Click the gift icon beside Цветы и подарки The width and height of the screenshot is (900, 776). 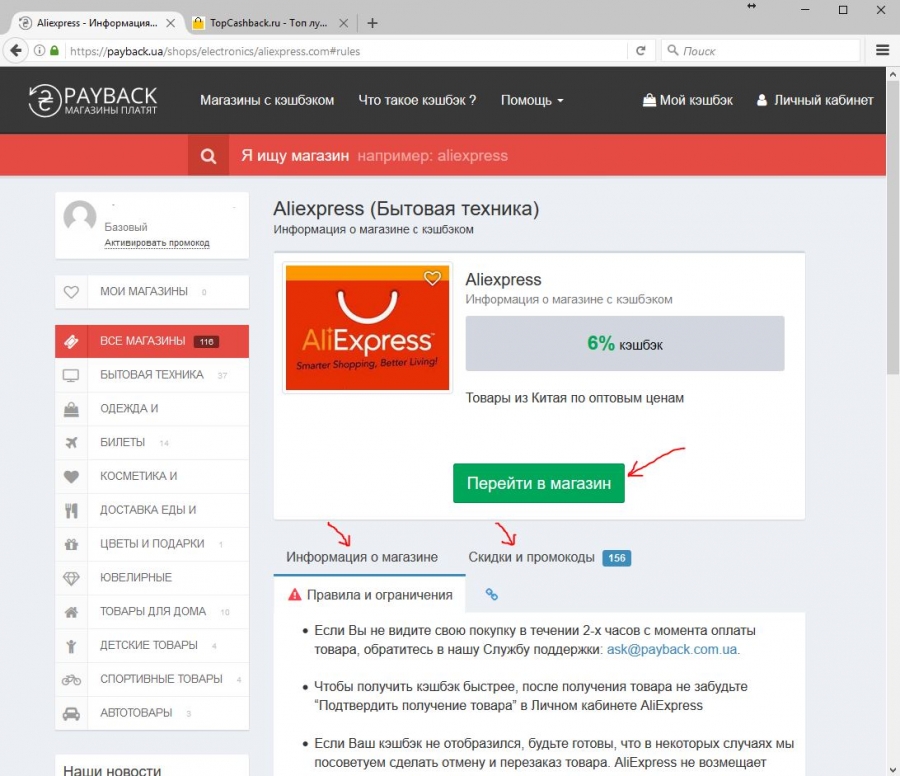click(x=71, y=544)
